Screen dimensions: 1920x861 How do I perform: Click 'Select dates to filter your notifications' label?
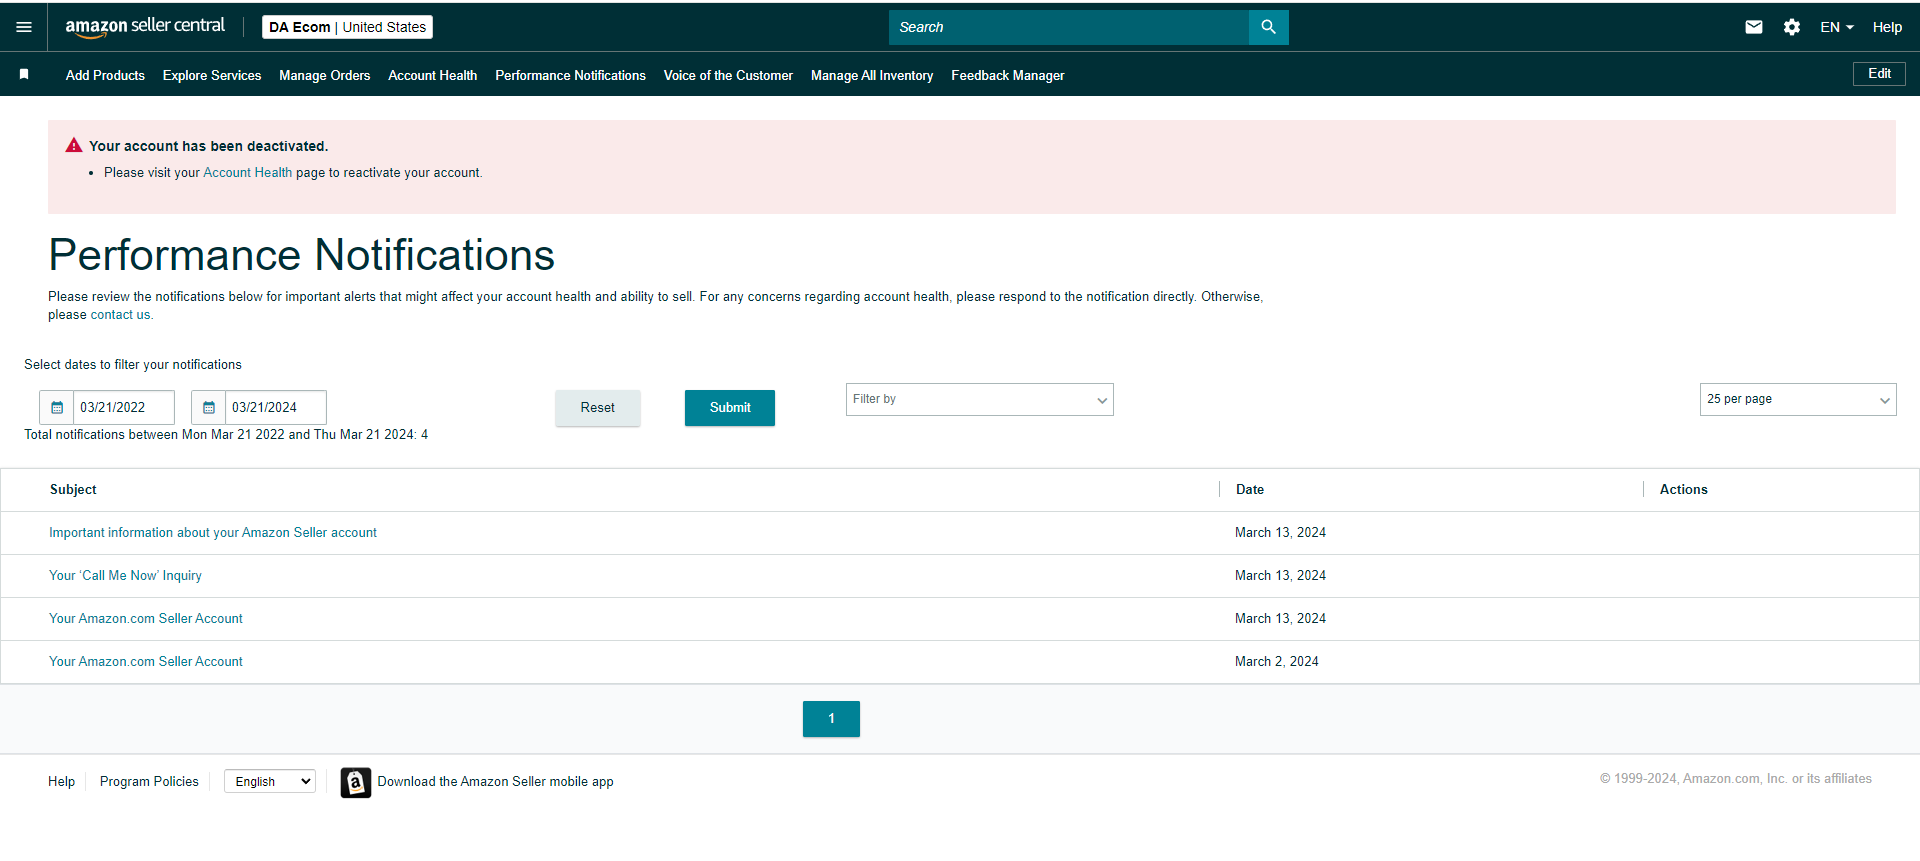click(133, 365)
